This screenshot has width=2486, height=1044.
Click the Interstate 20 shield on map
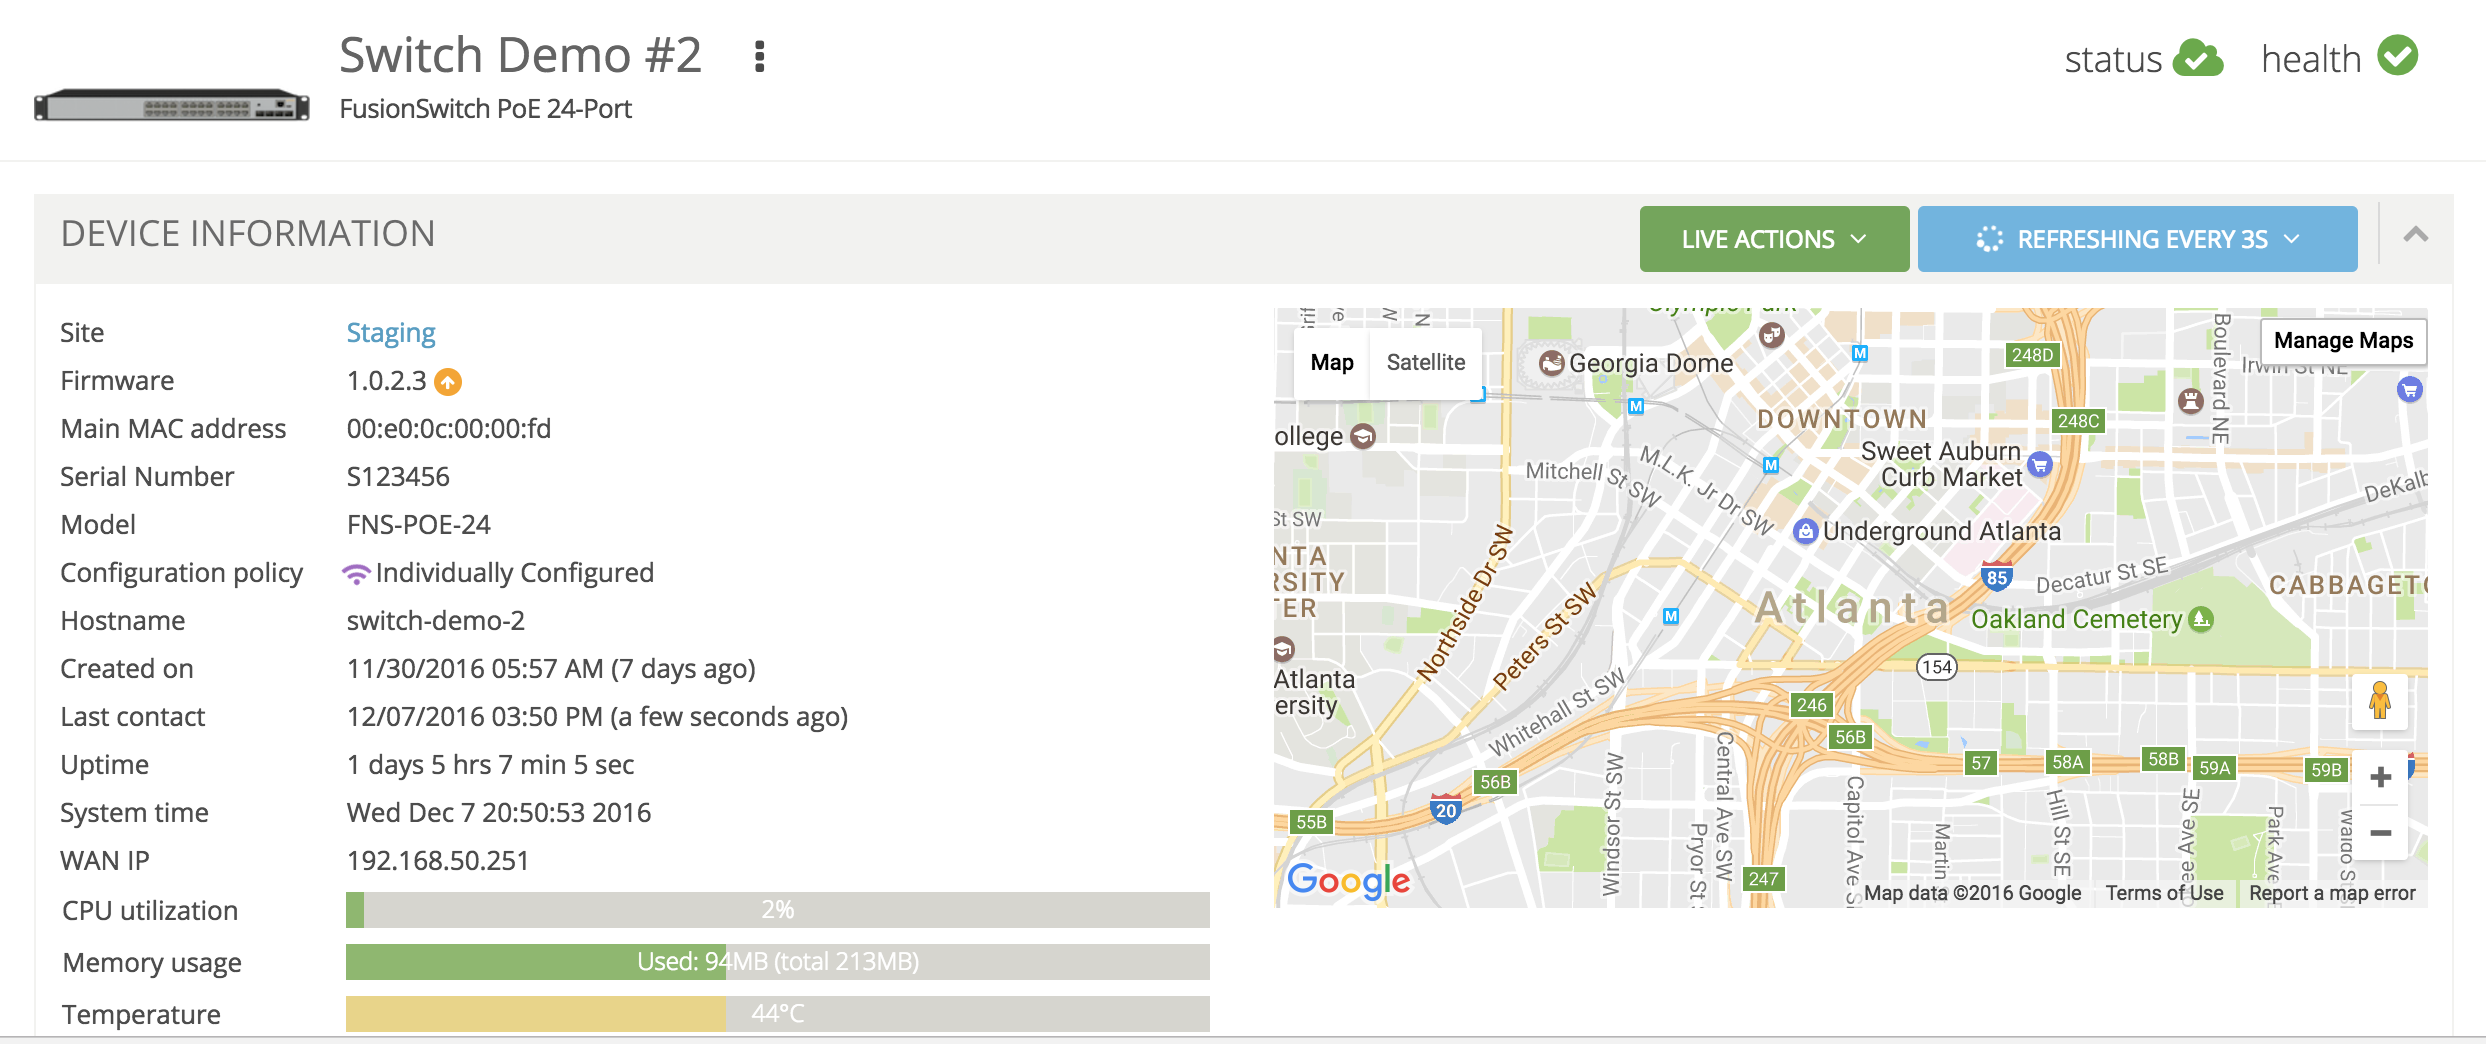point(1446,808)
